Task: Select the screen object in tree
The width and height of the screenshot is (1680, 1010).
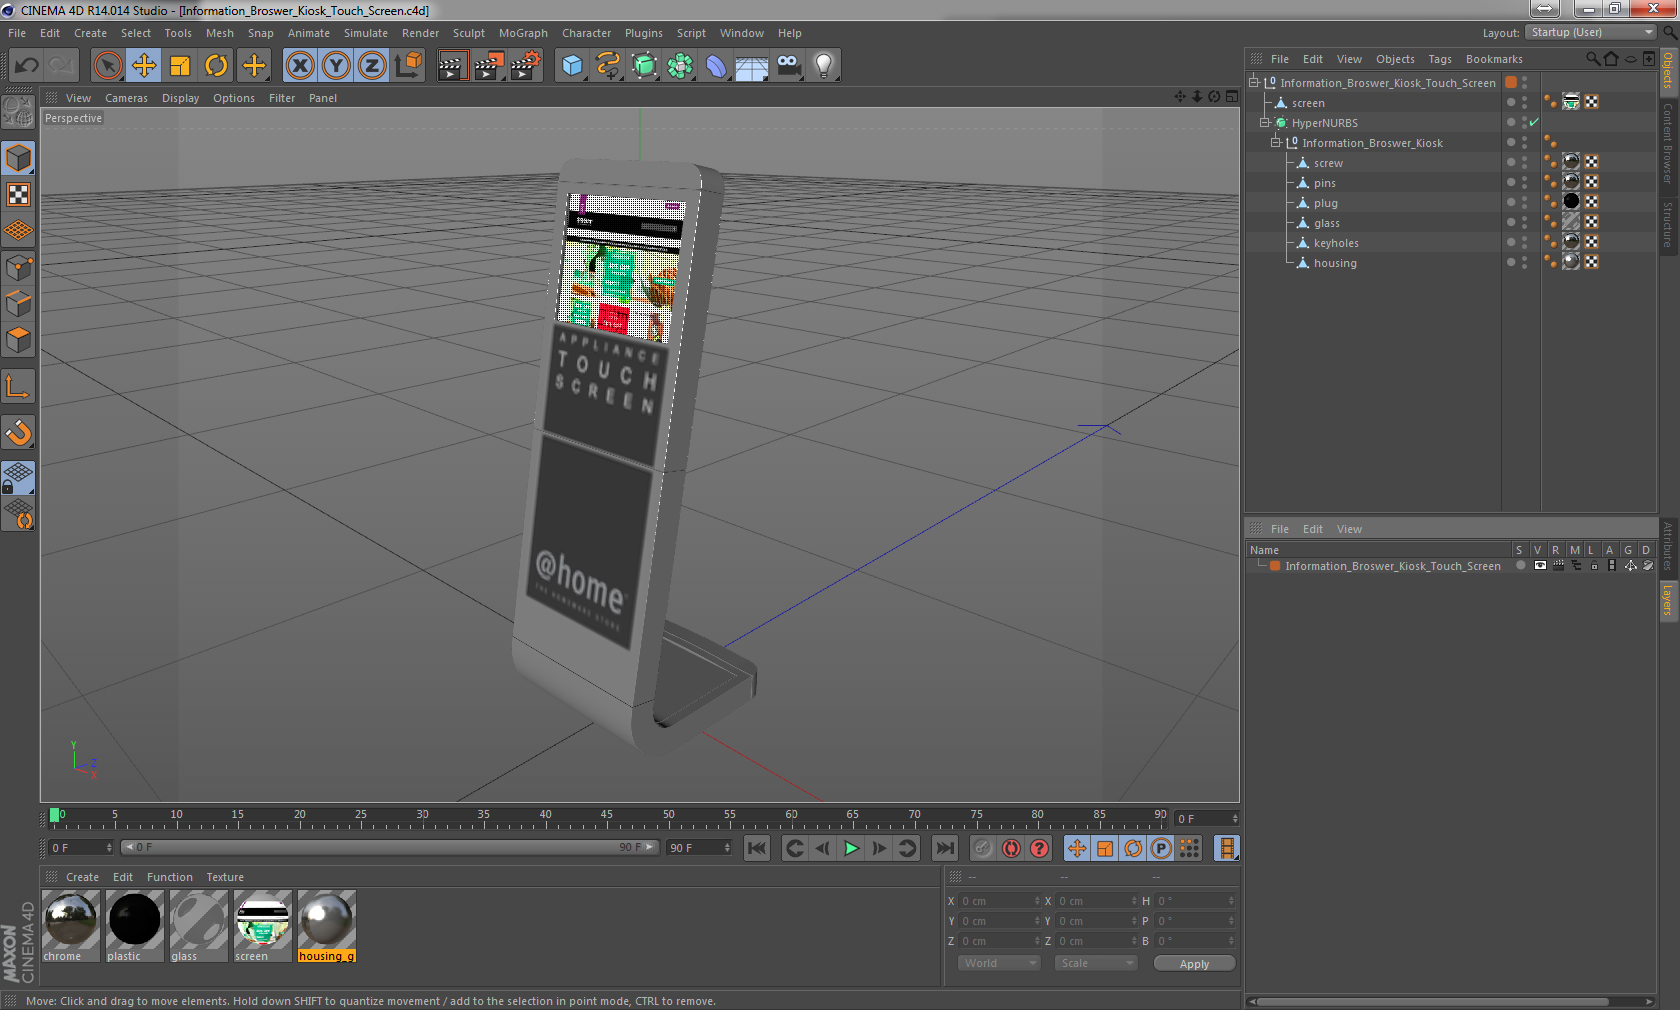Action: point(1307,103)
